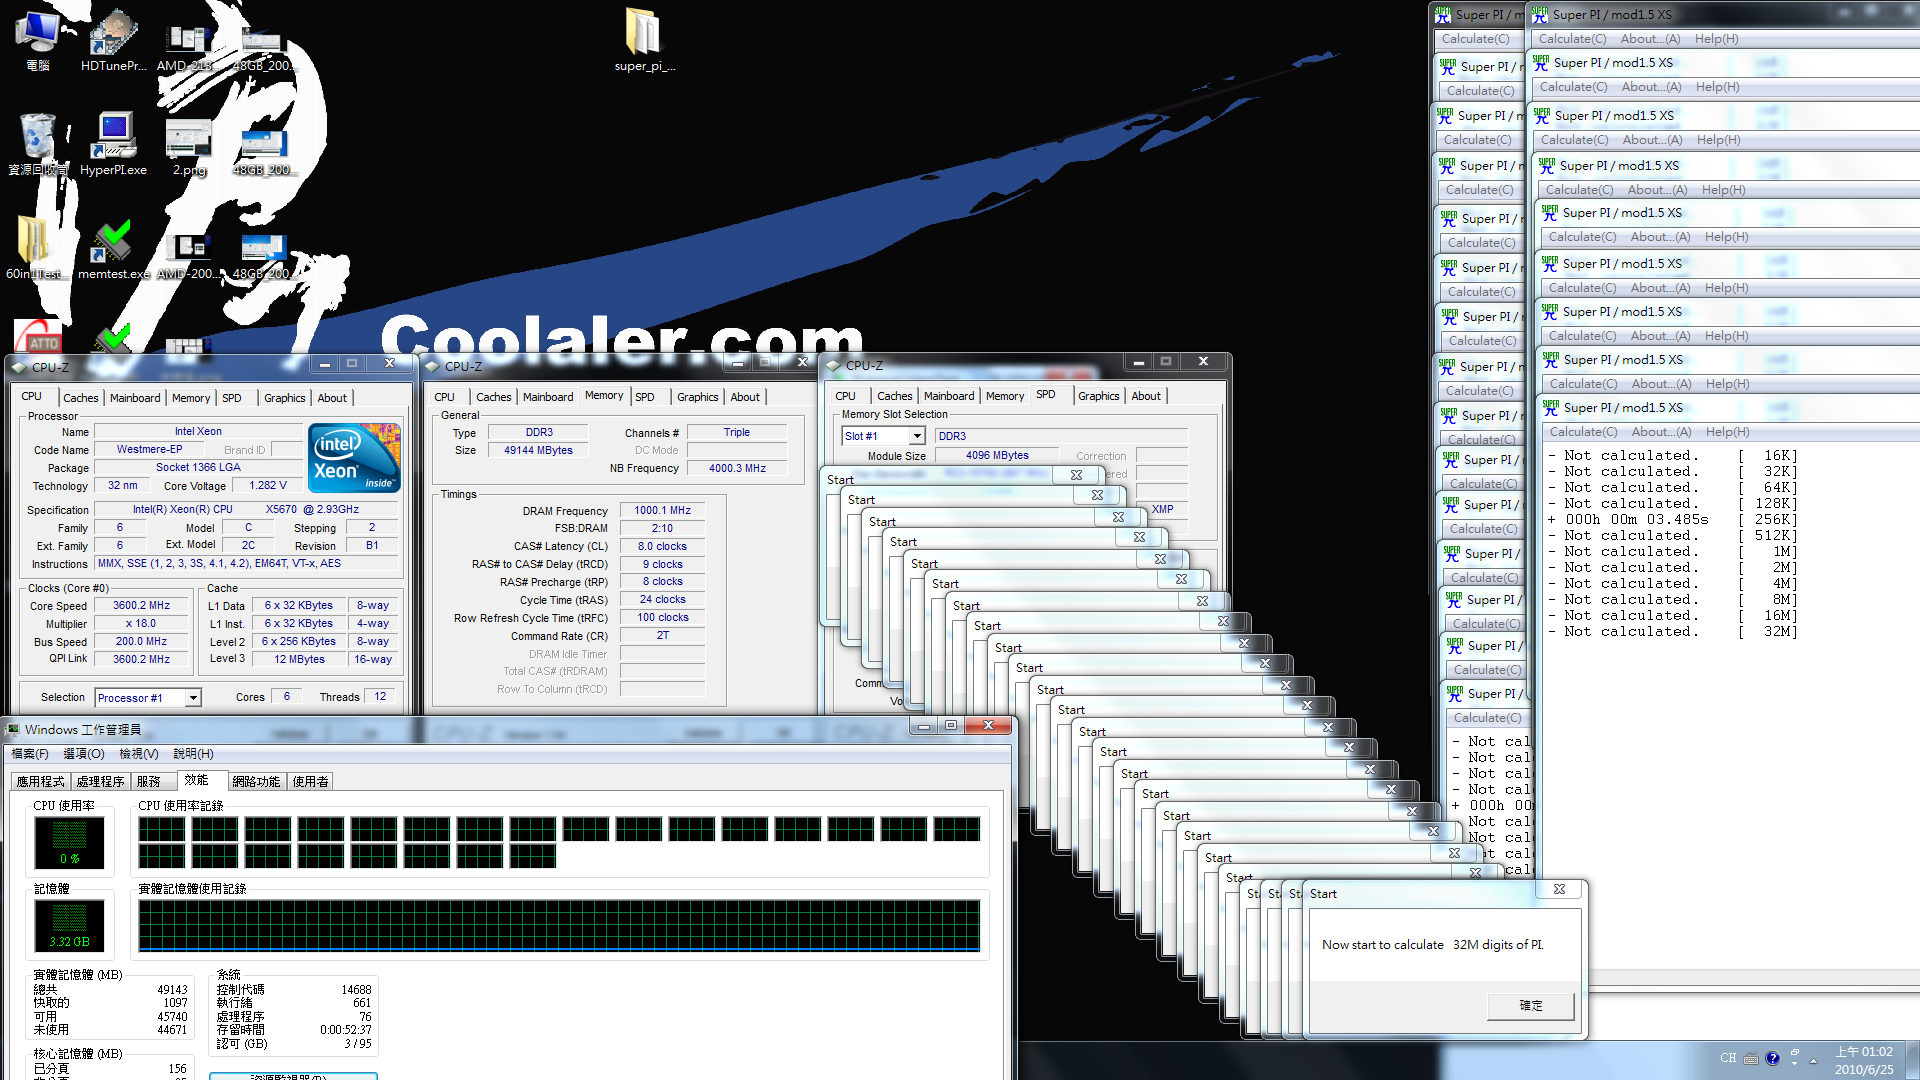Click the Name field showing Intel Xeon

(198, 432)
